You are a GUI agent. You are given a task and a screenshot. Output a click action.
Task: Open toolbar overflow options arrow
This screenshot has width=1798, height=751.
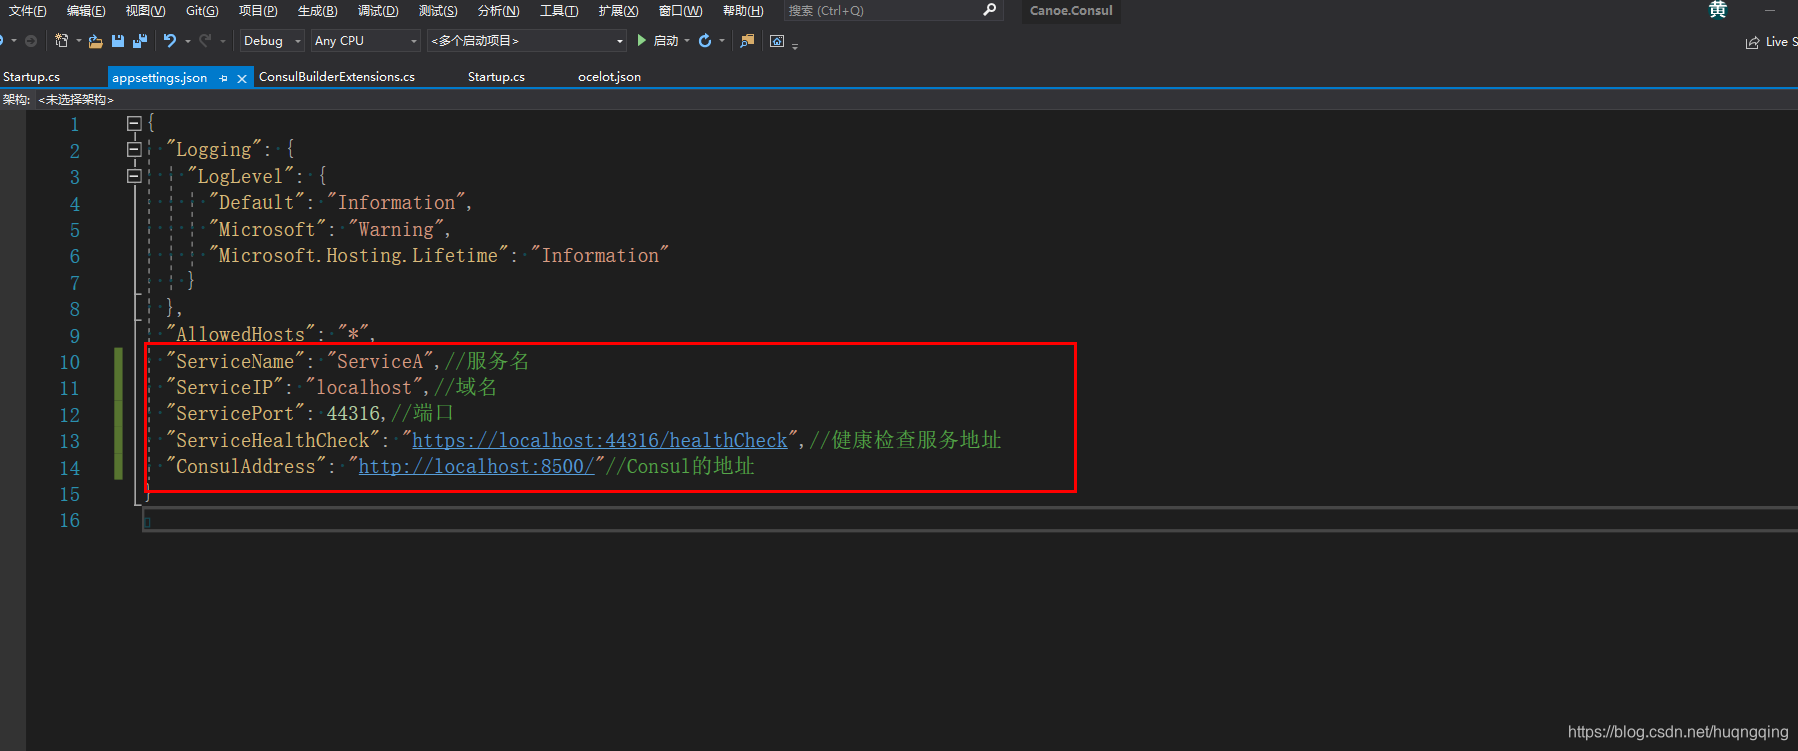(x=795, y=44)
